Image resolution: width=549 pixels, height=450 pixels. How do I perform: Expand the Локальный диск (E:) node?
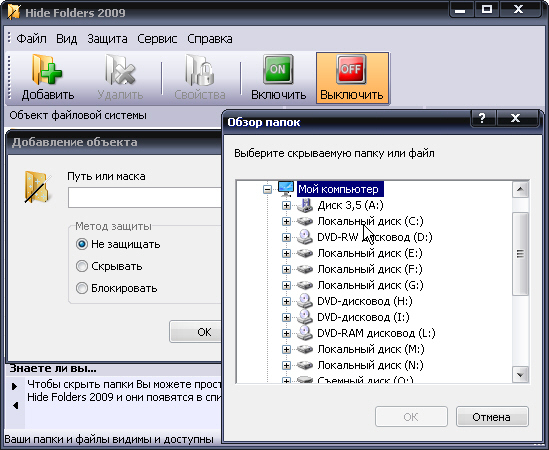coord(286,253)
